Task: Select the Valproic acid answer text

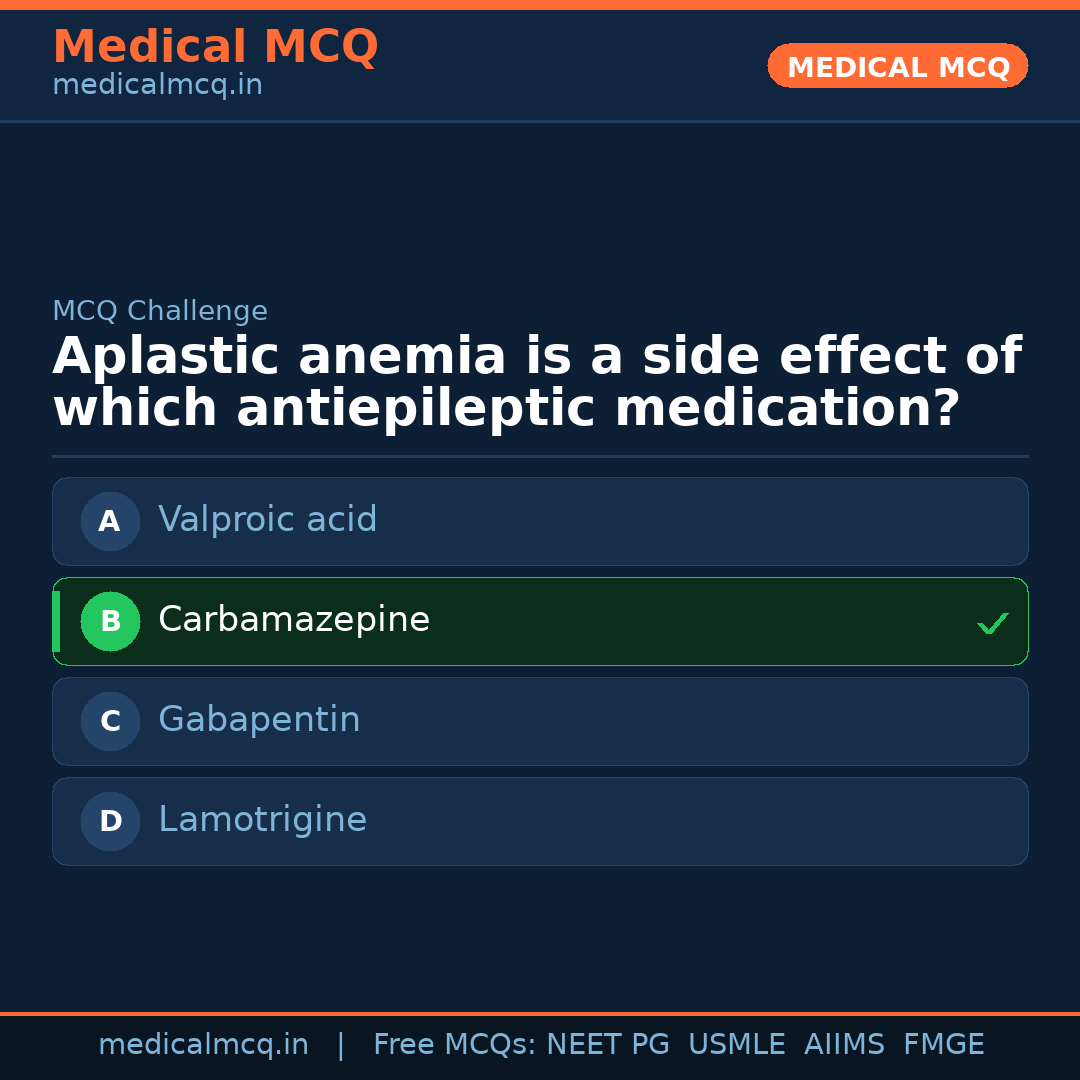Action: click(x=267, y=520)
